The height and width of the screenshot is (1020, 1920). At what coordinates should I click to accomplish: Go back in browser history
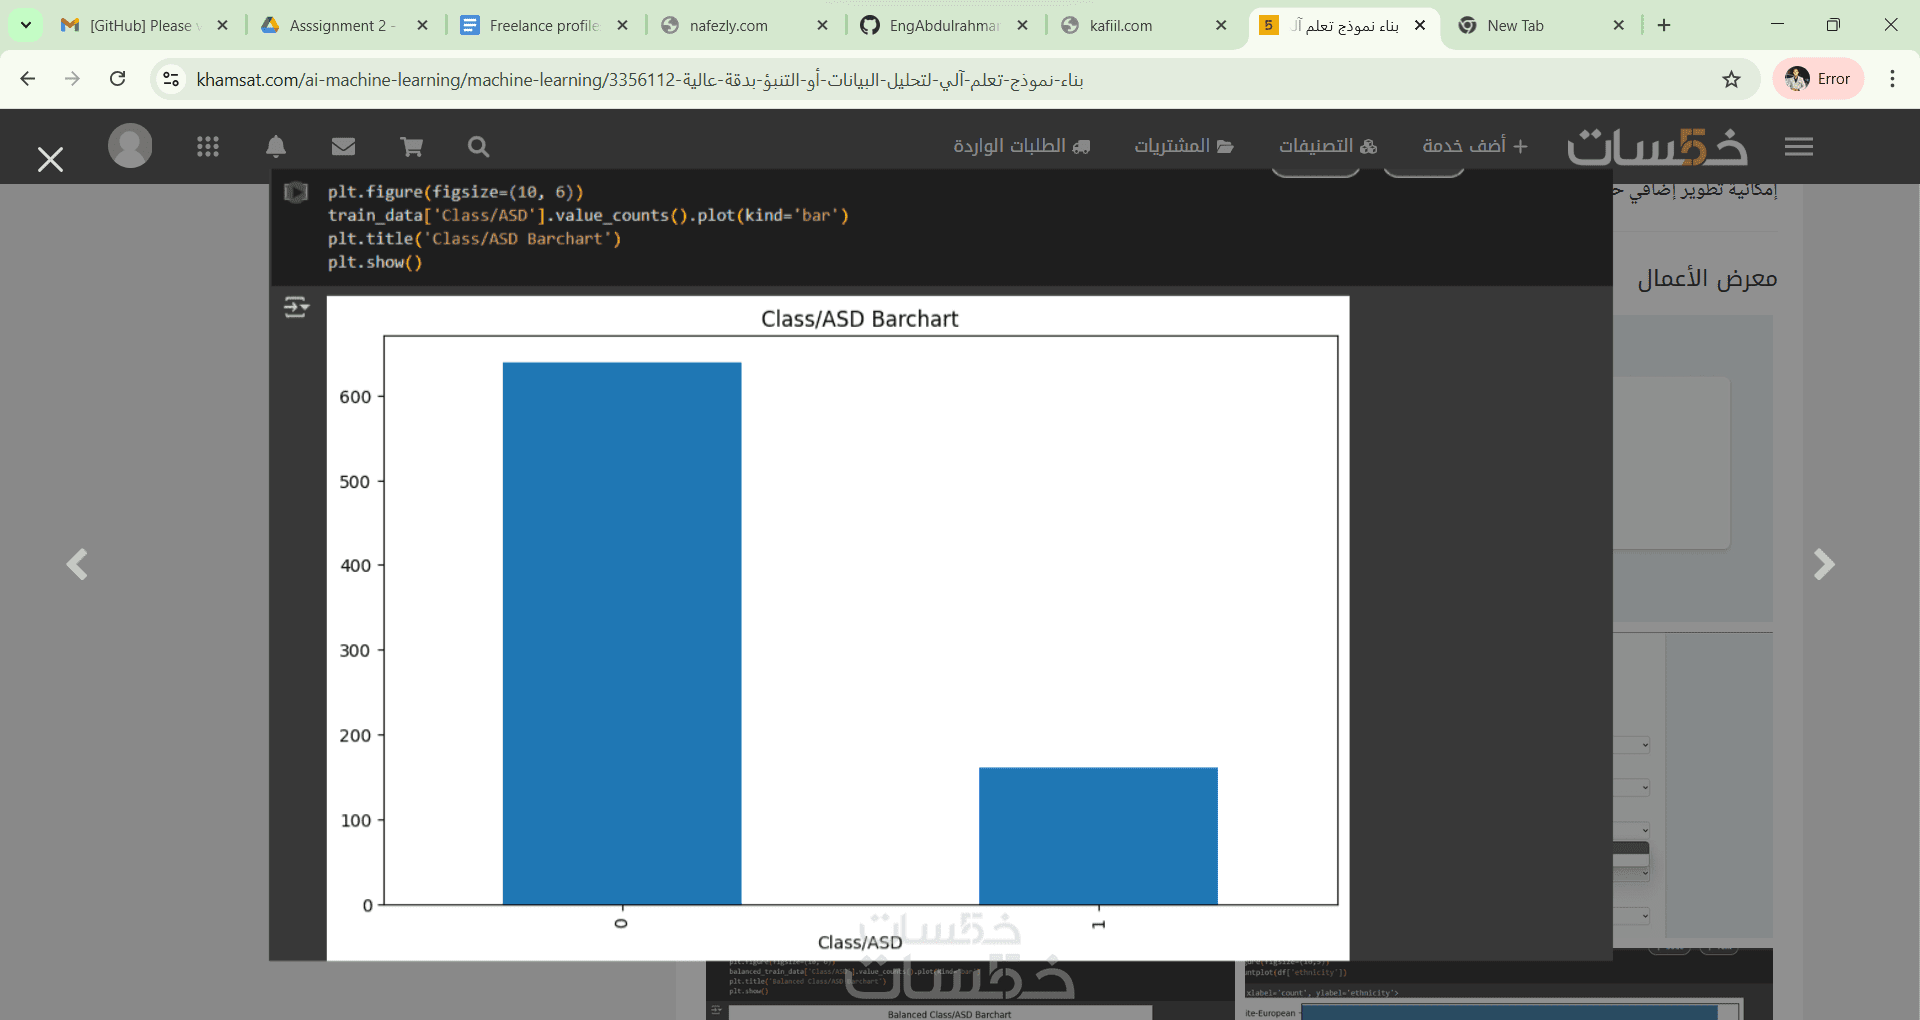coord(28,79)
